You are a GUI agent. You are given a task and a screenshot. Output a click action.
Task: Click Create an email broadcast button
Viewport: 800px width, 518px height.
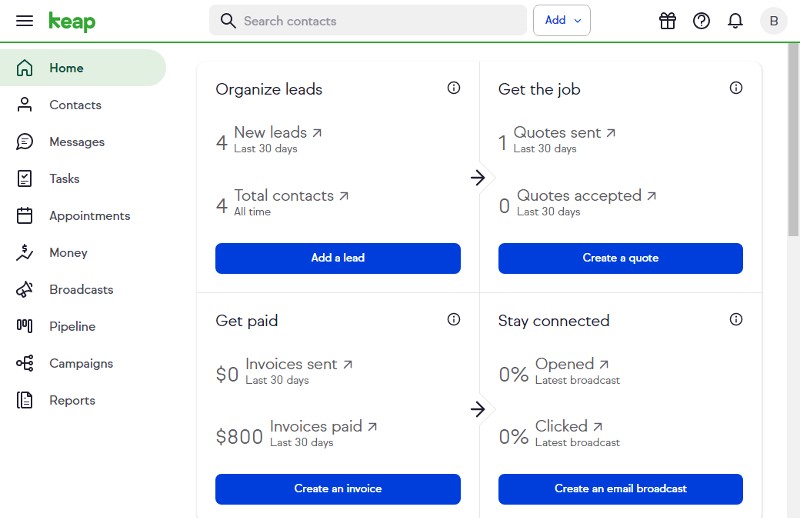click(620, 489)
